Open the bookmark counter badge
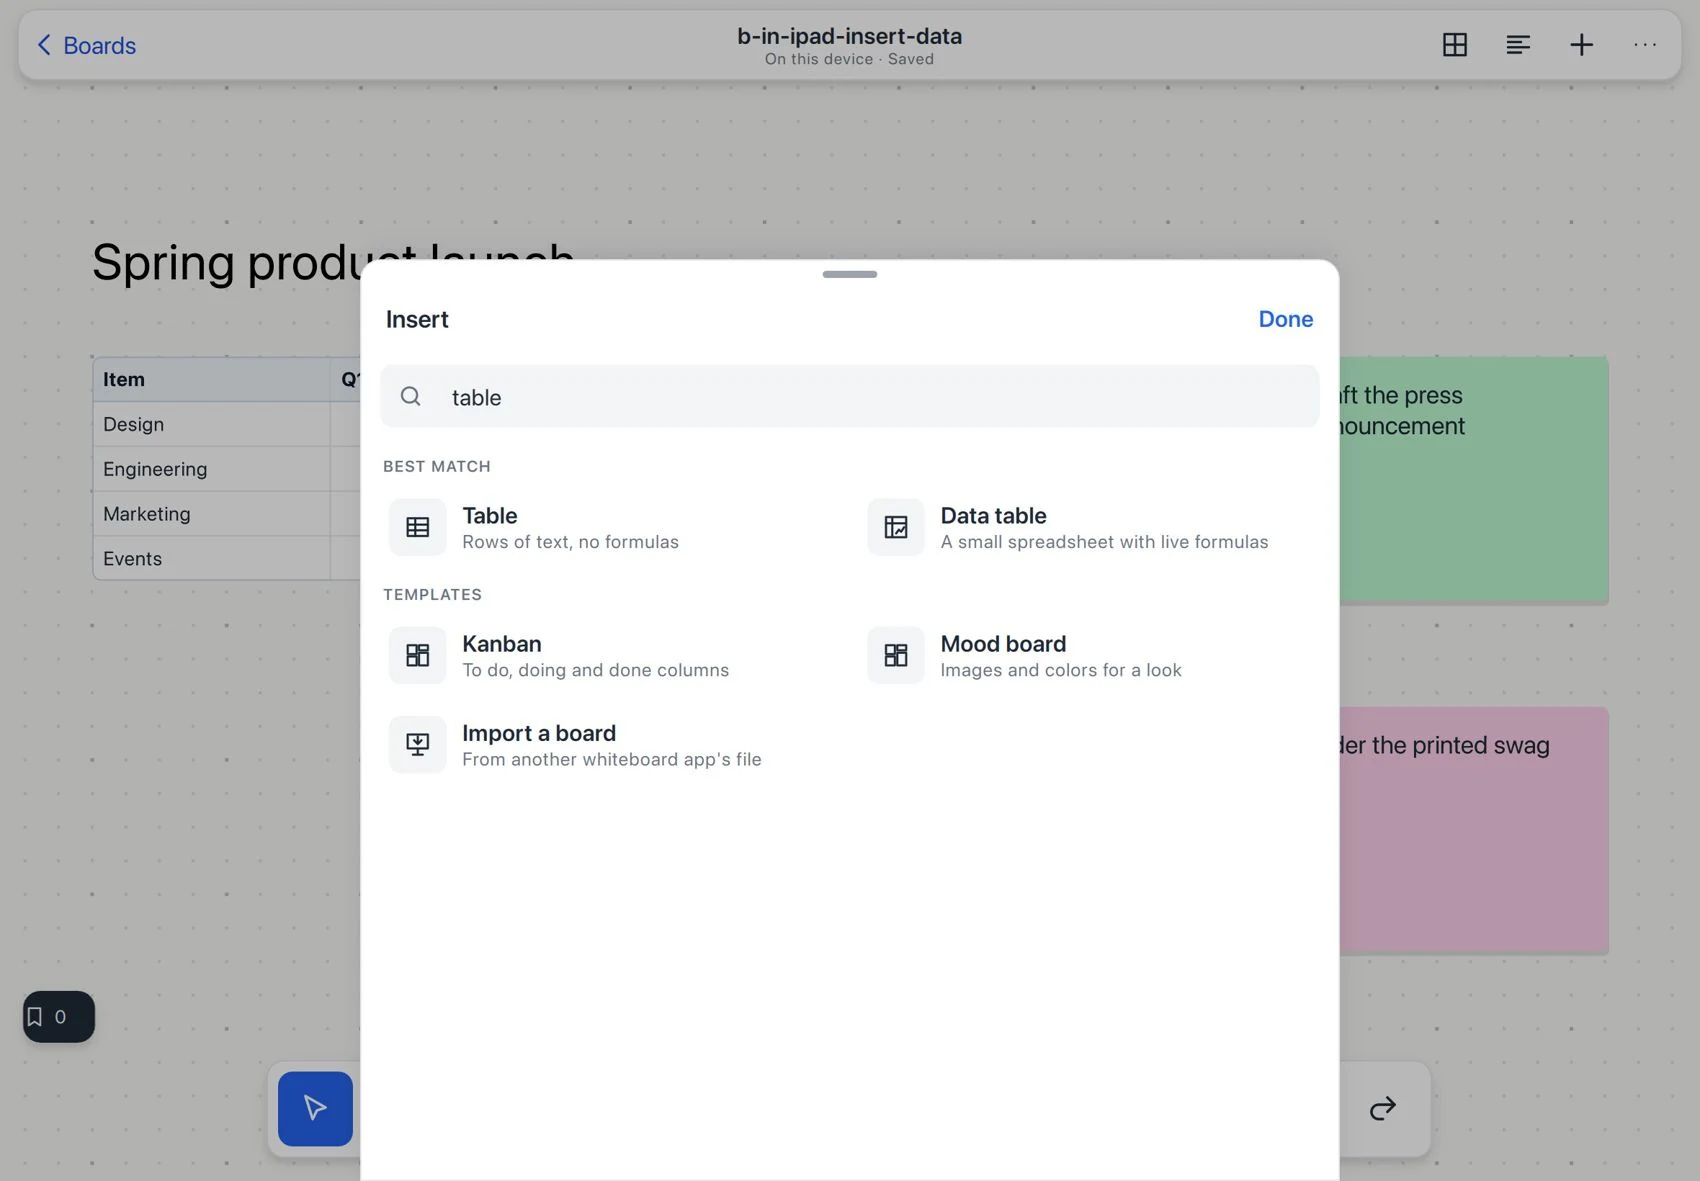 pos(58,1016)
